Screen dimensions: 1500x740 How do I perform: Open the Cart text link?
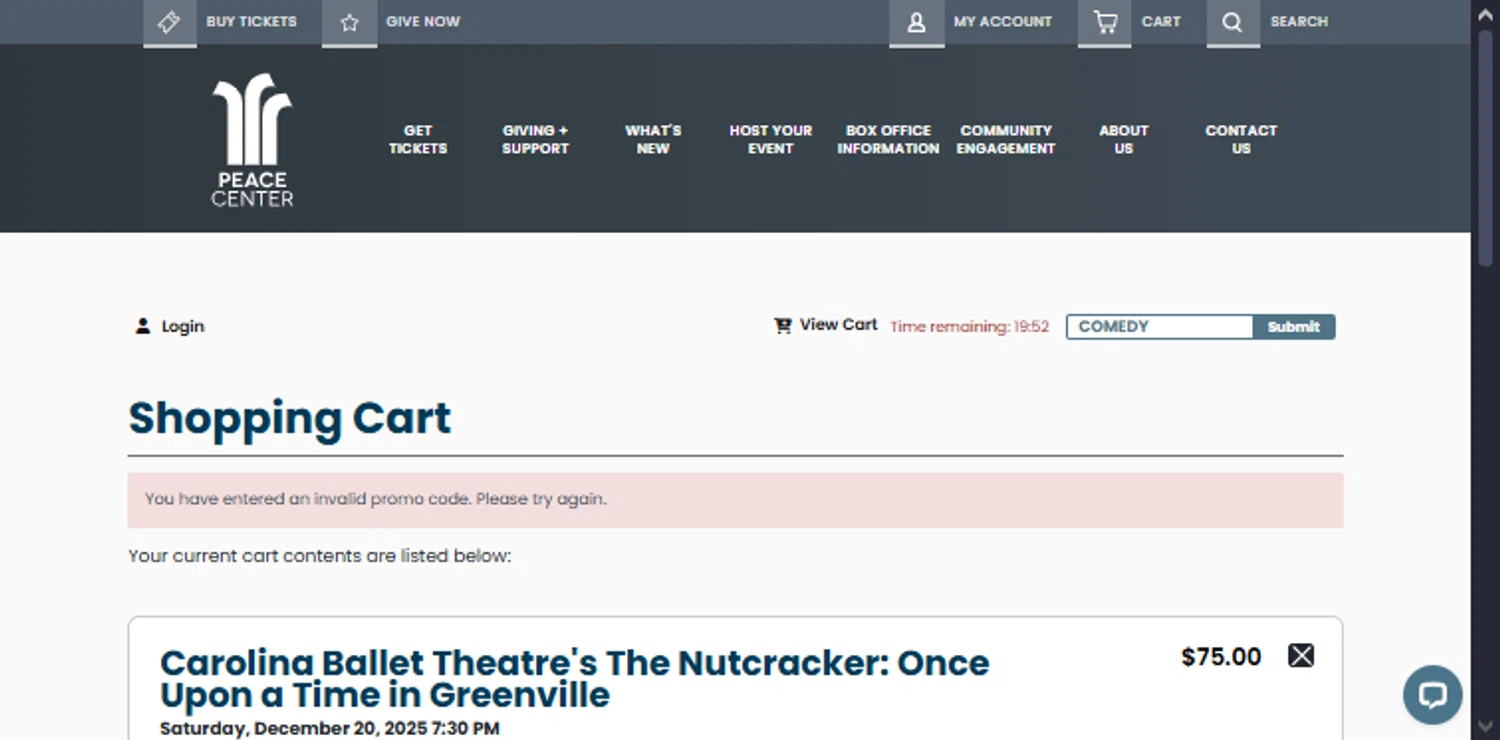[1161, 21]
